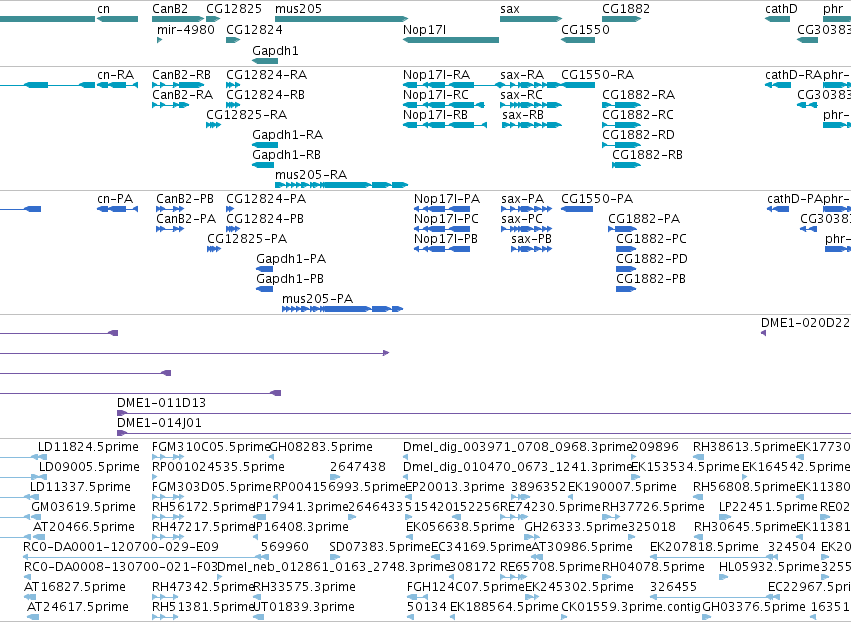
Task: Select the CG1550-RA transcript label
Action: click(598, 75)
